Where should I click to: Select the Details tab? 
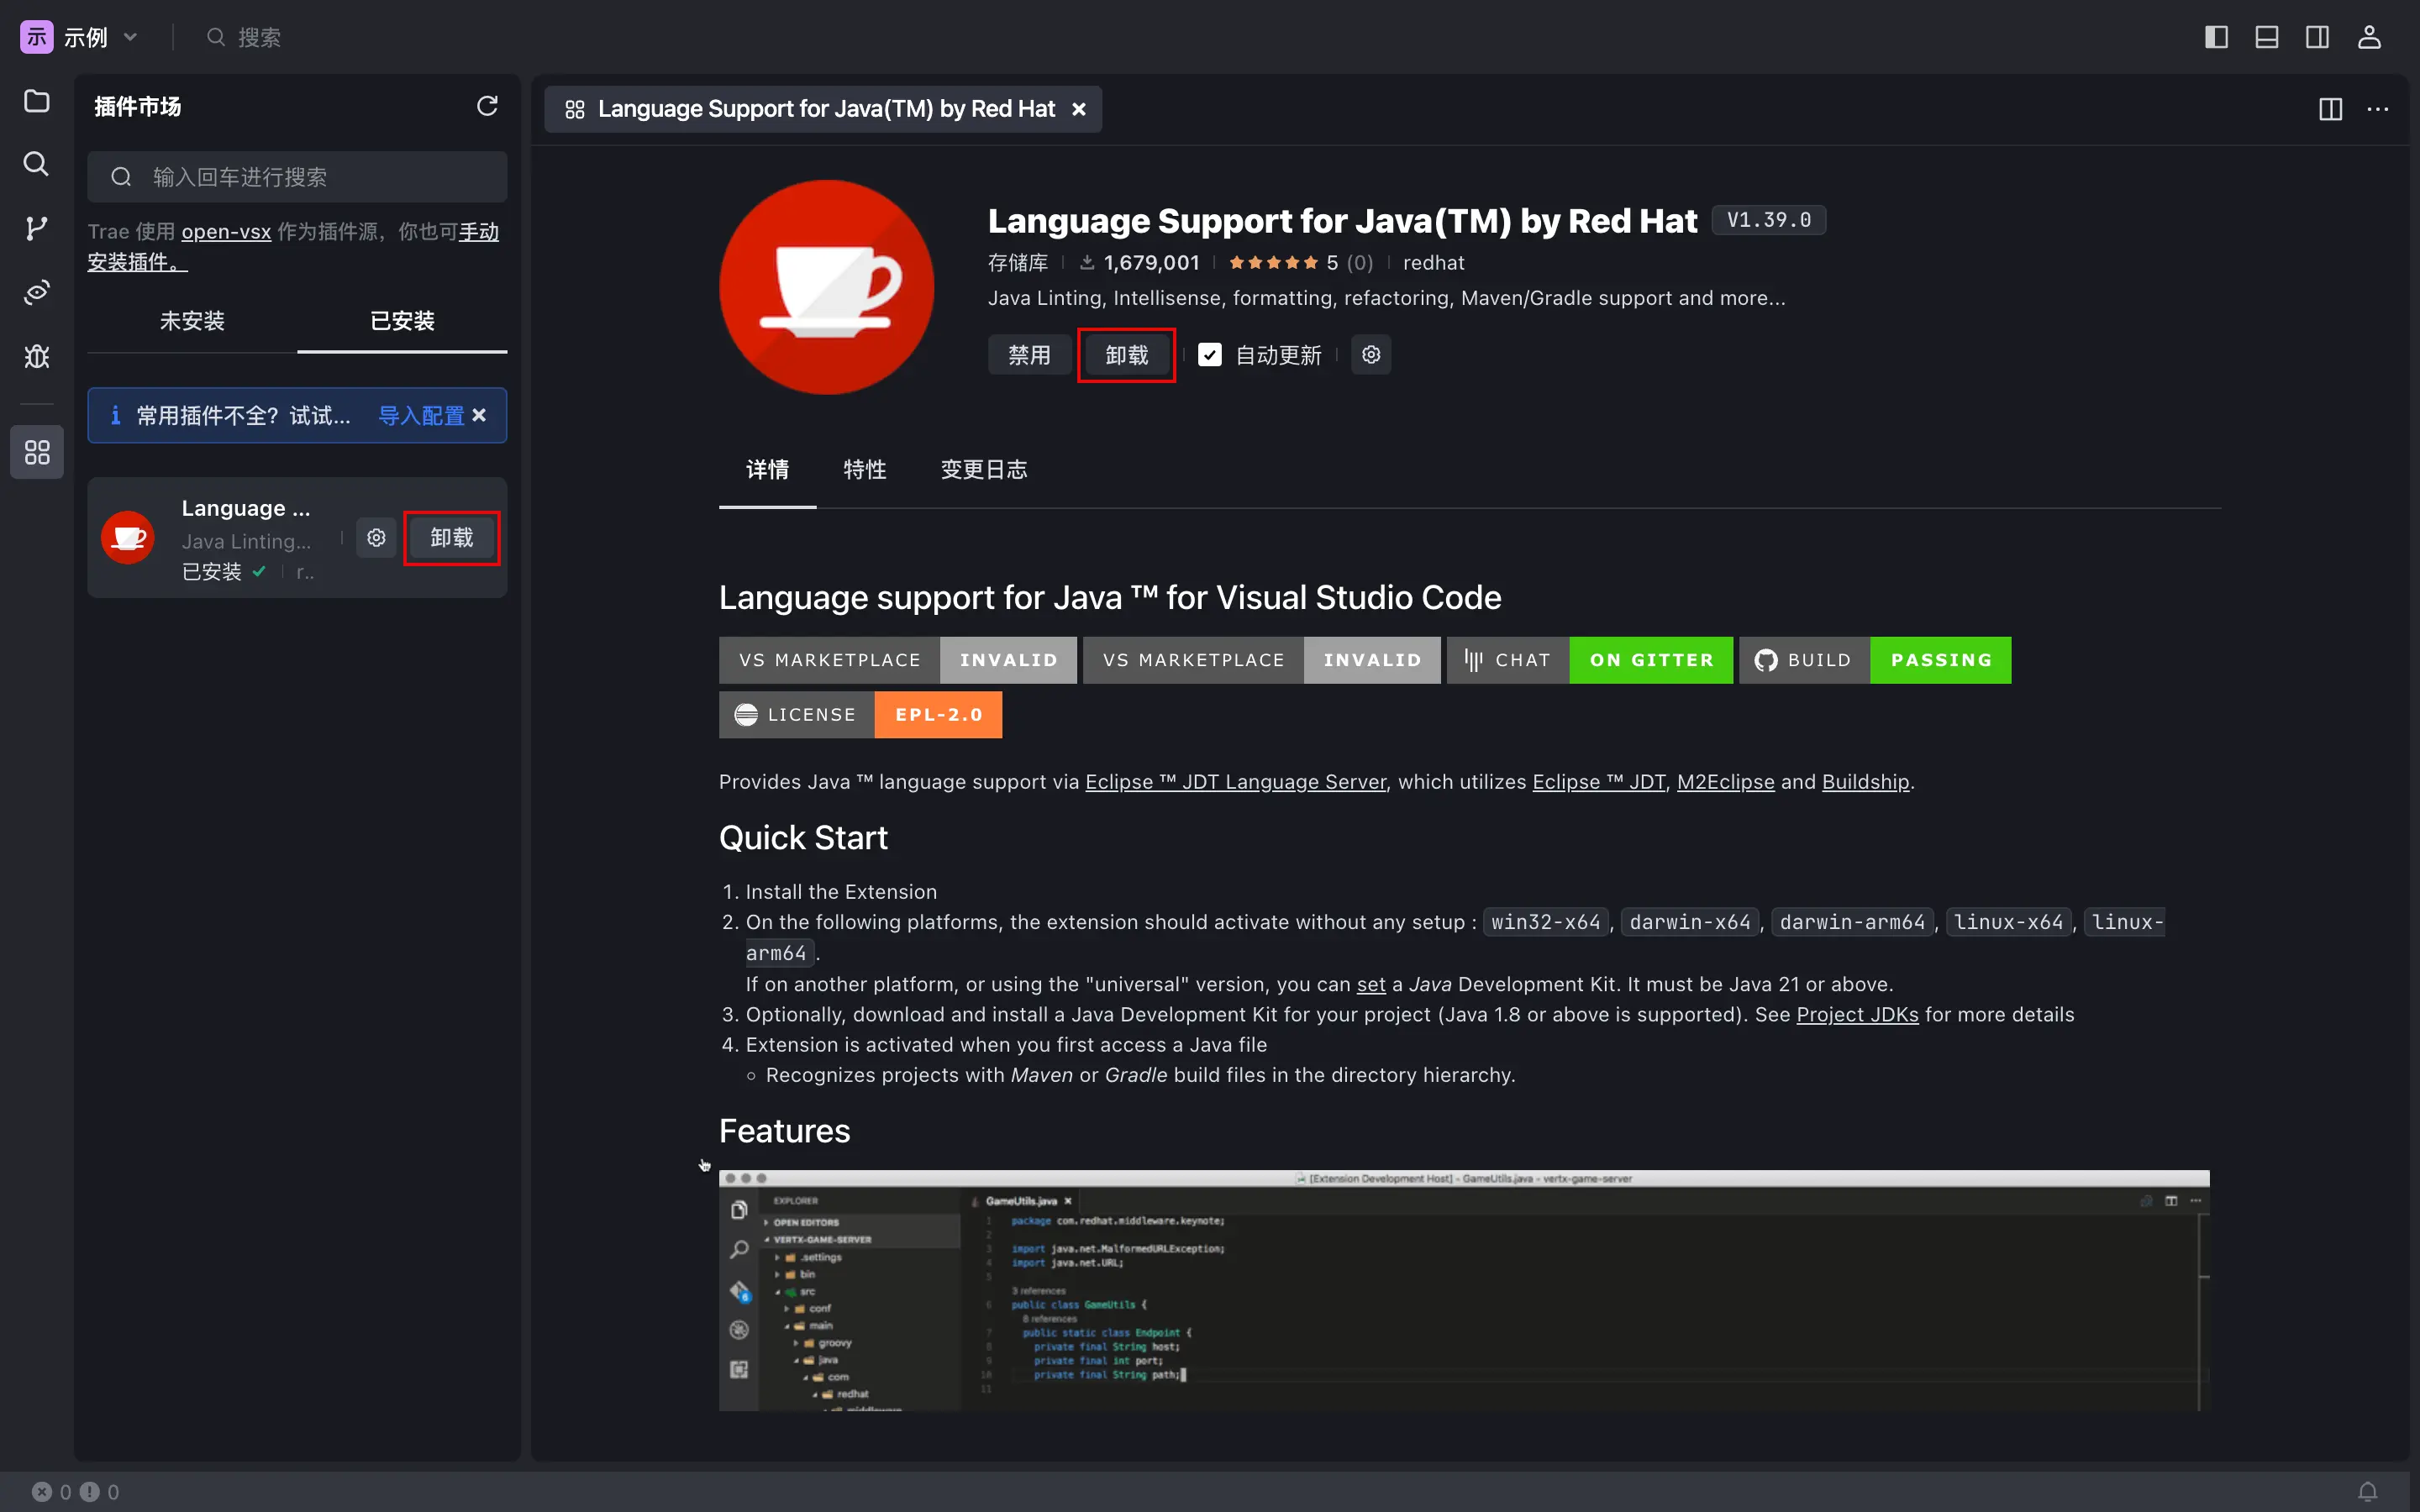767,469
